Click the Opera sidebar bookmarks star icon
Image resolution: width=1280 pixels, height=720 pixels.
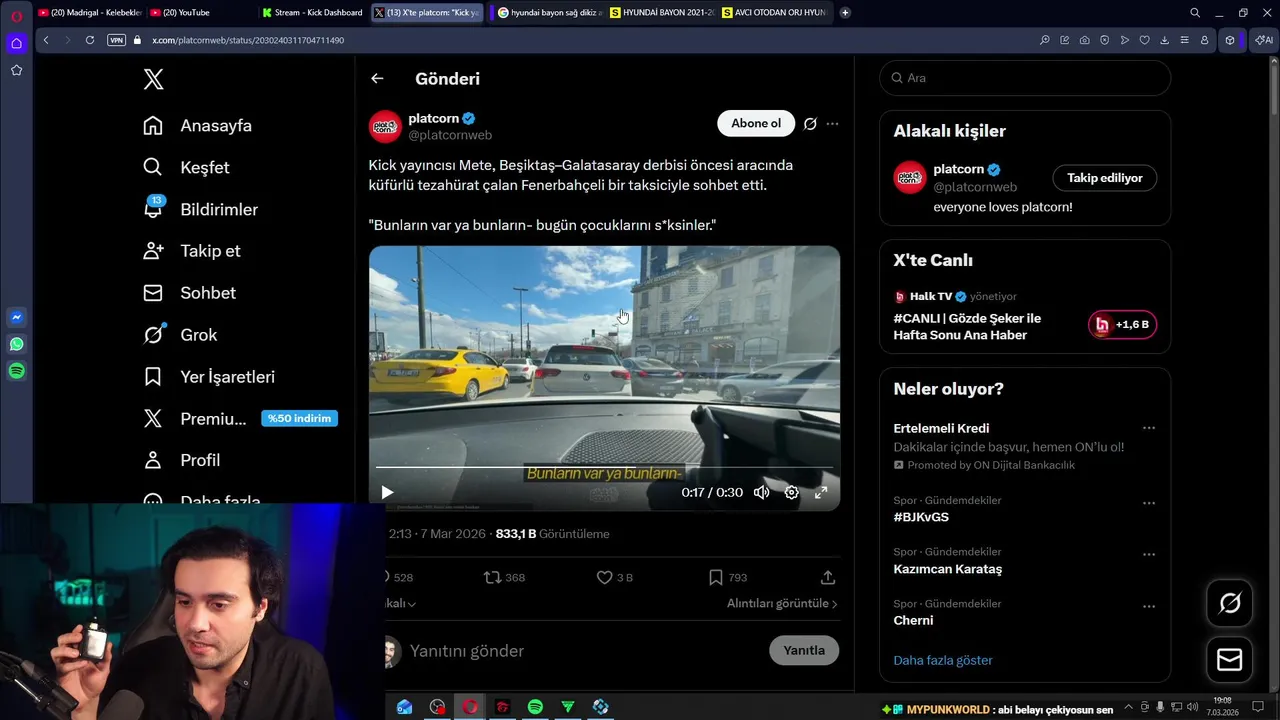click(16, 70)
